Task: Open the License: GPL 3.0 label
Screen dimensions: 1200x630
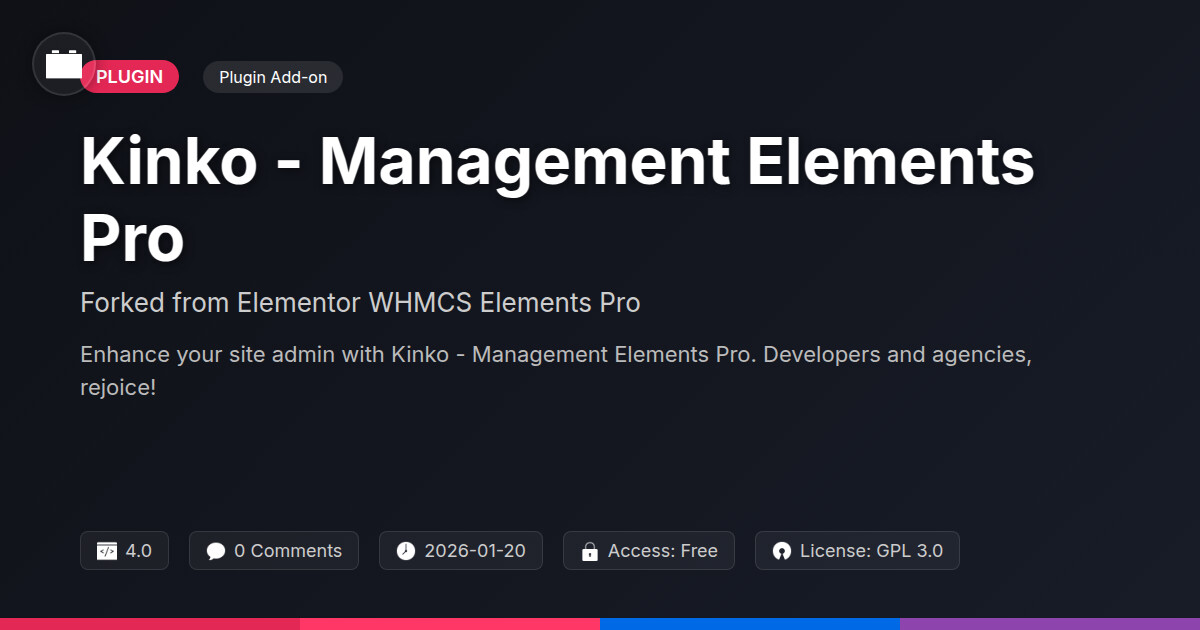Action: pyautogui.click(x=871, y=551)
